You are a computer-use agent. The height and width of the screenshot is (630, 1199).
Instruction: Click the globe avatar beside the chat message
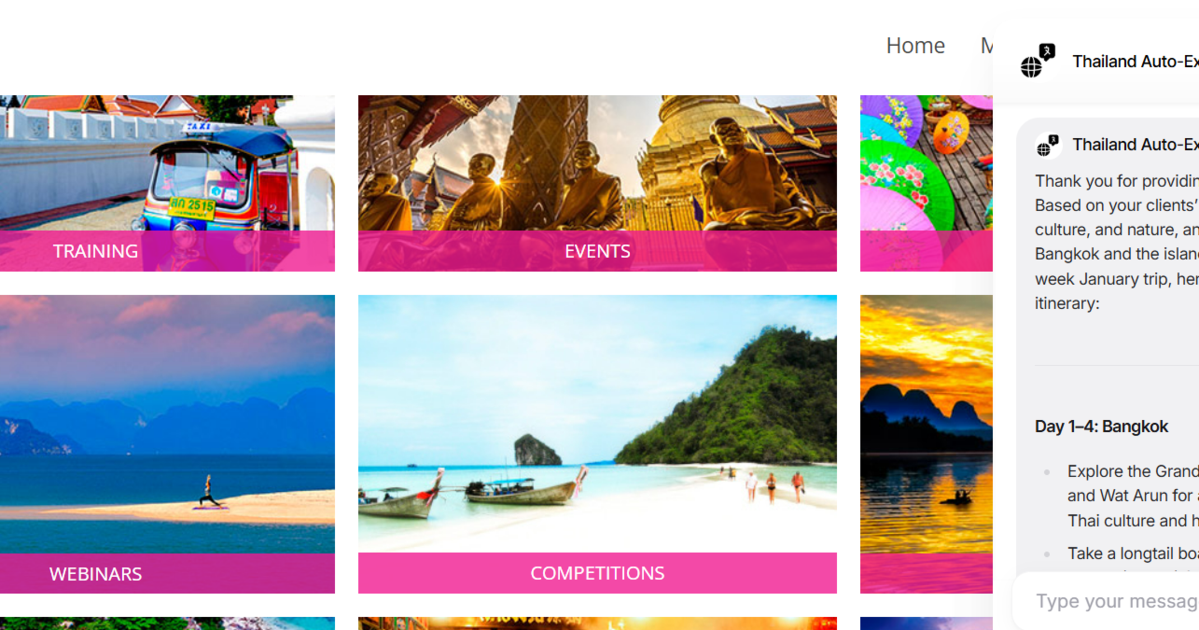[1048, 145]
